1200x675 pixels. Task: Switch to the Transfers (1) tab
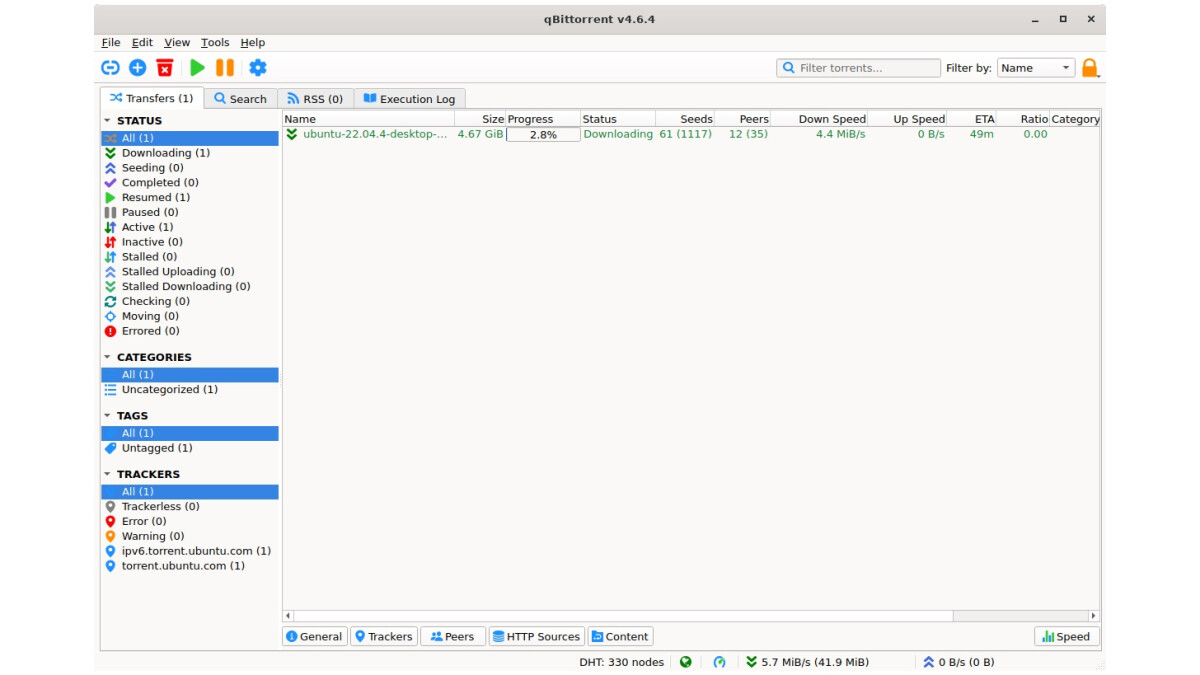pyautogui.click(x=151, y=98)
